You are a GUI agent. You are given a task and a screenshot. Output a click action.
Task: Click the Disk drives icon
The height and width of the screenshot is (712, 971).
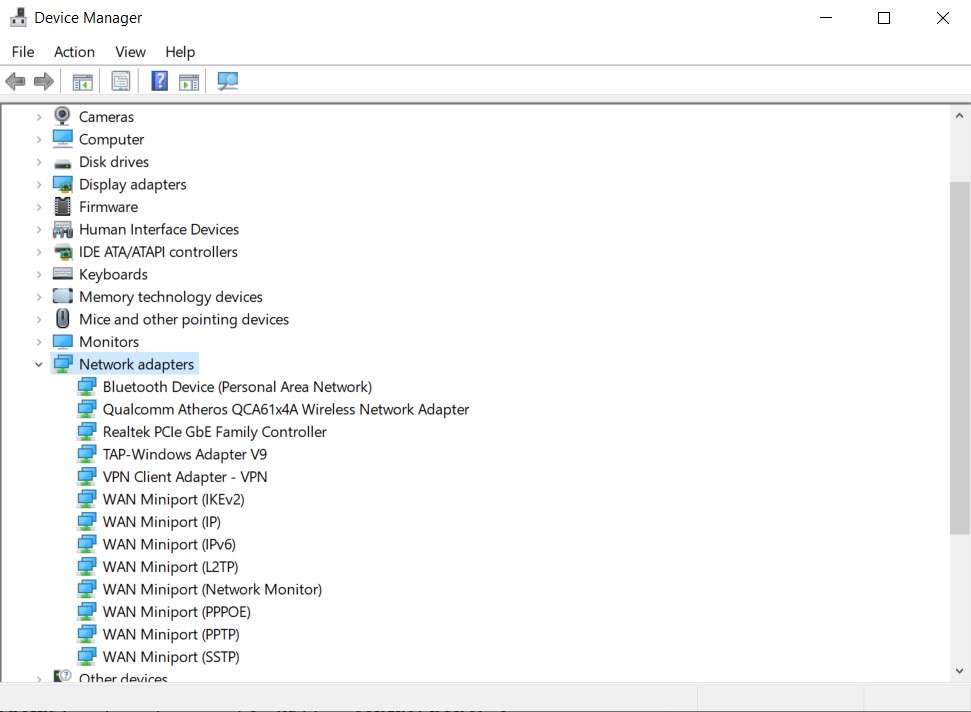pyautogui.click(x=63, y=163)
